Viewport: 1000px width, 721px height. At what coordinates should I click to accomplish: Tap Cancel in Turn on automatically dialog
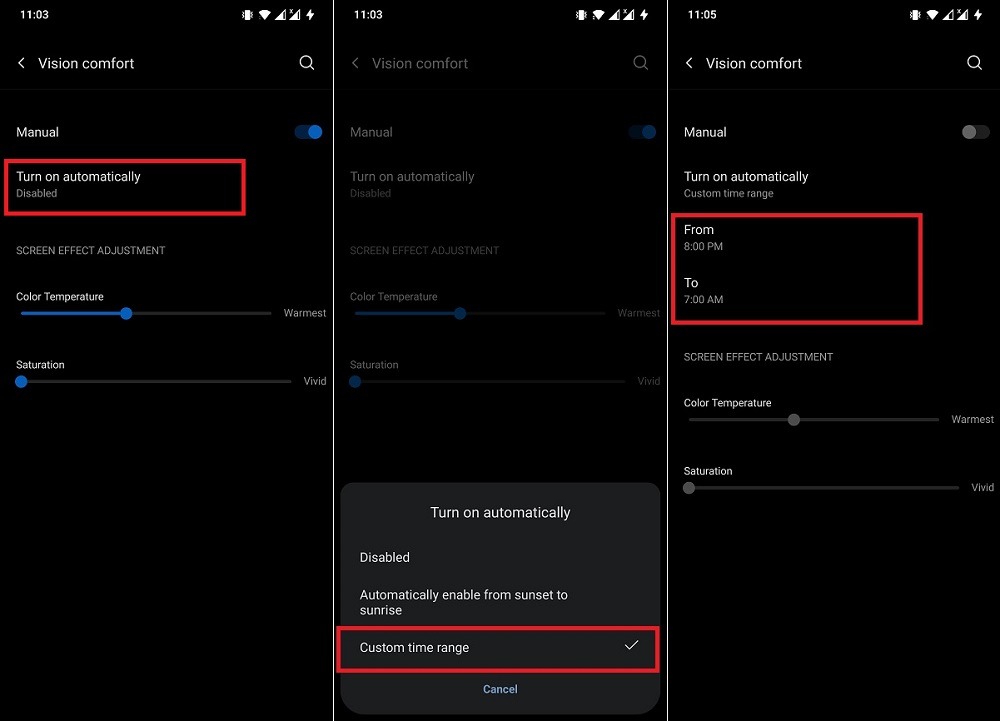pyautogui.click(x=500, y=689)
